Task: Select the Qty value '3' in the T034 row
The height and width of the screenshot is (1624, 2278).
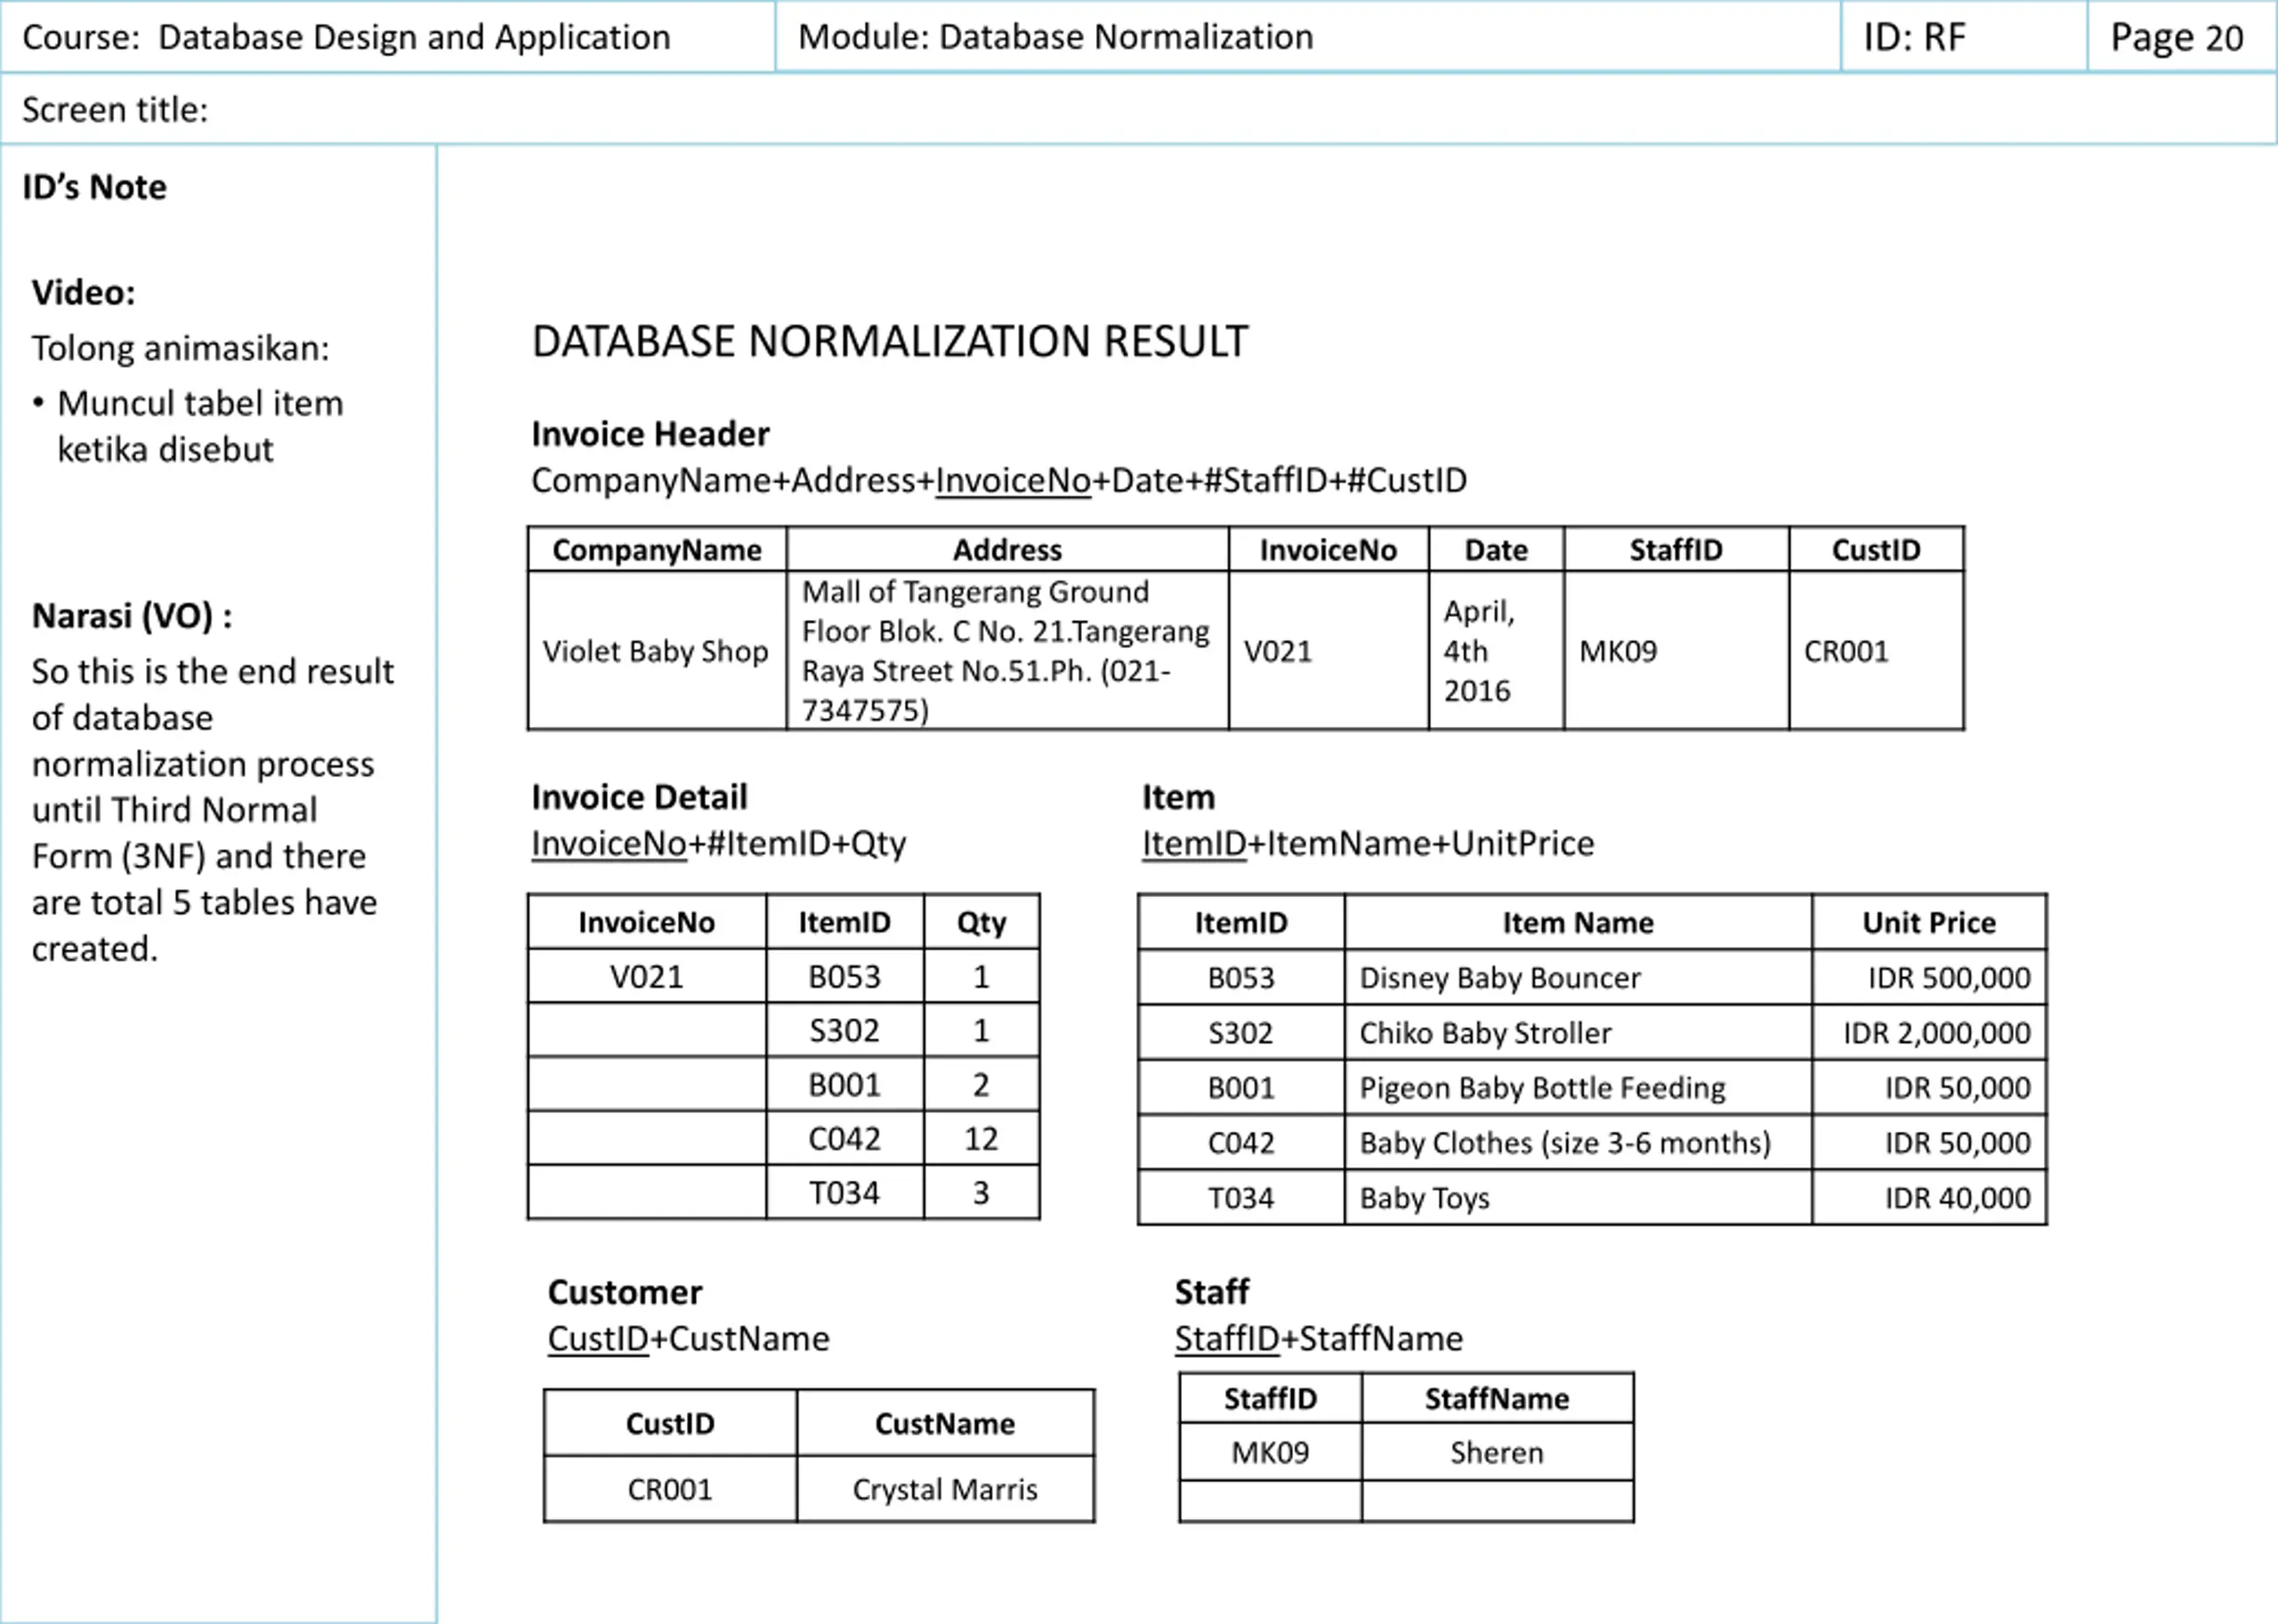Action: coord(981,1192)
